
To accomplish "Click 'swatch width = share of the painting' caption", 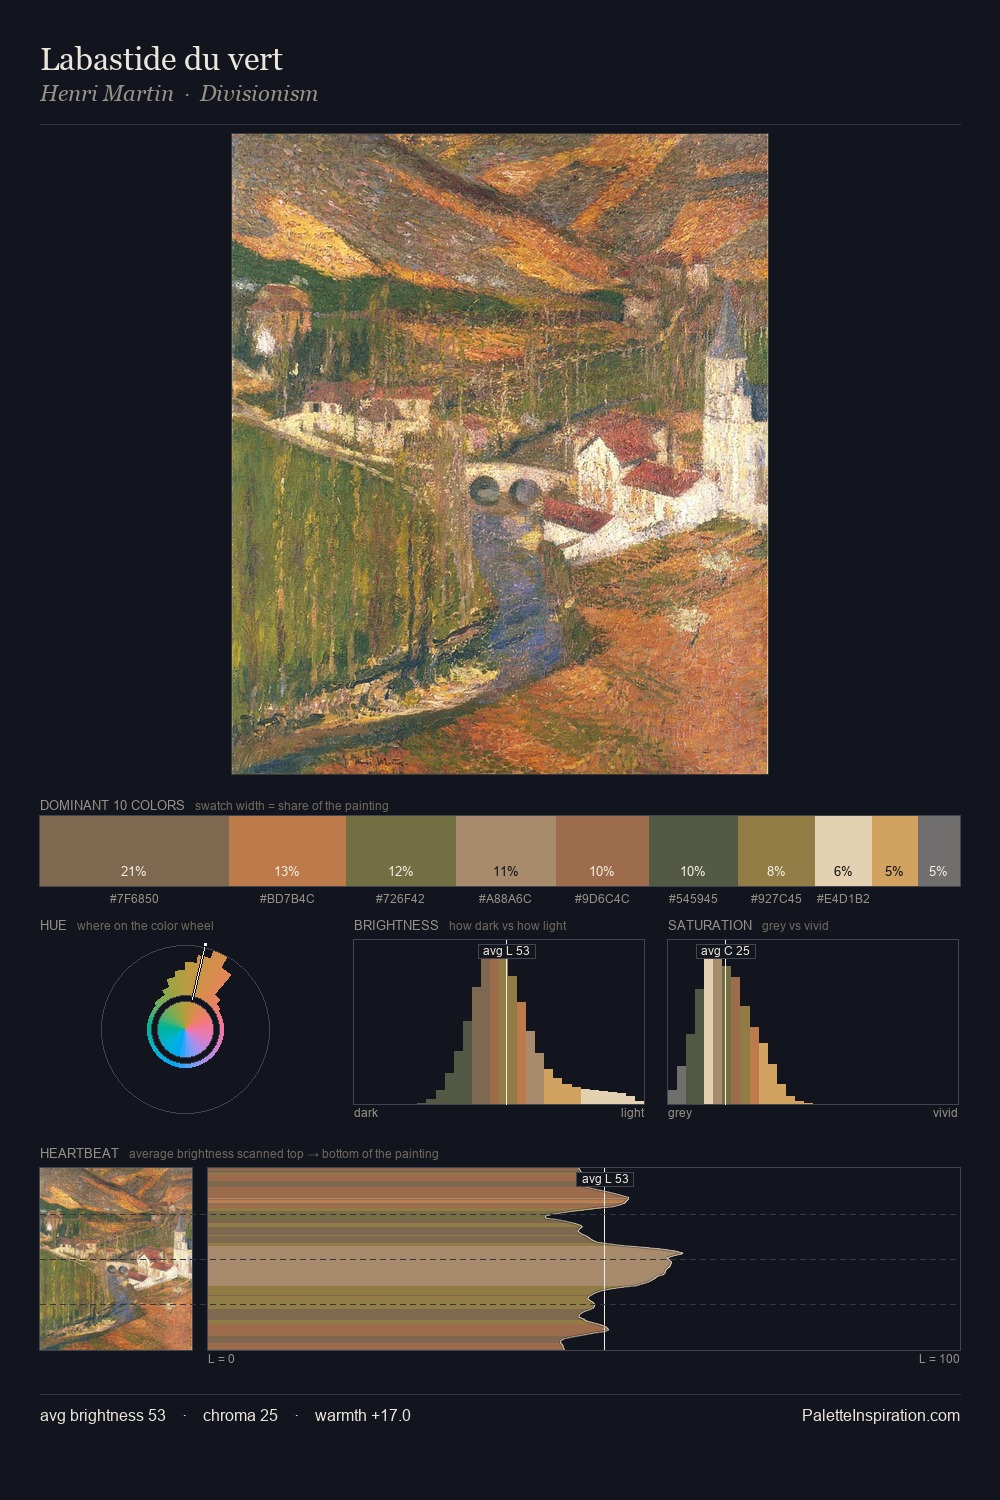I will point(292,806).
